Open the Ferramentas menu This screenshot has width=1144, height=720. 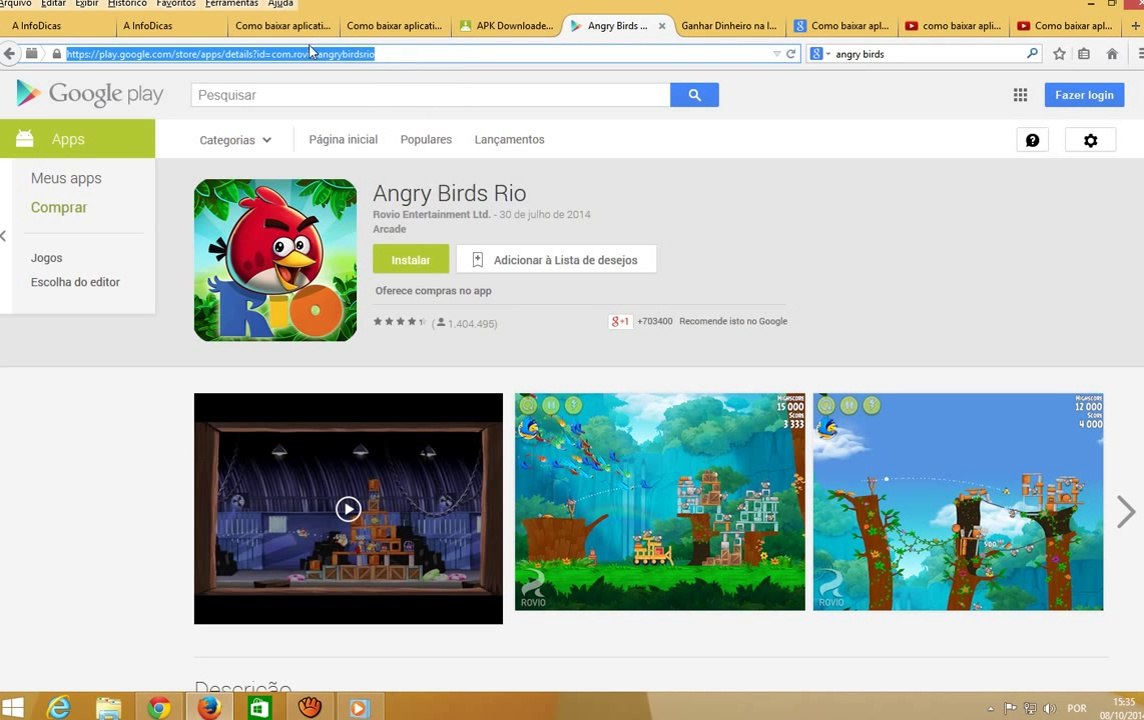tap(231, 3)
